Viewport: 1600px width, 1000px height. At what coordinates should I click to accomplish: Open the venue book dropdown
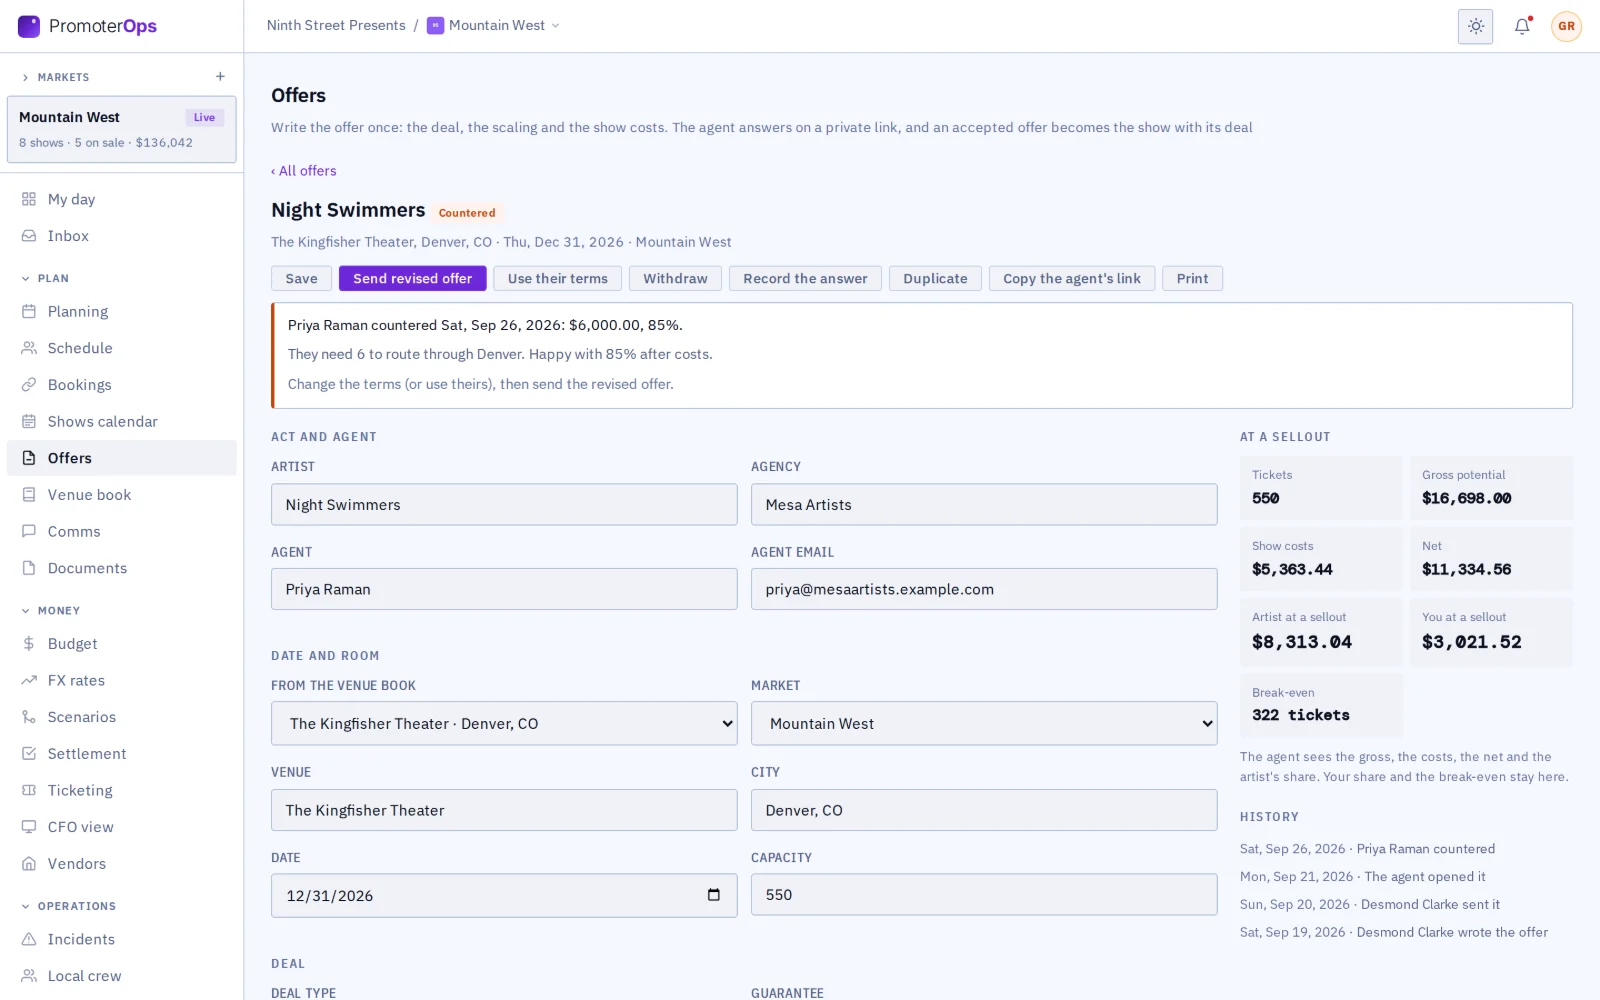504,723
